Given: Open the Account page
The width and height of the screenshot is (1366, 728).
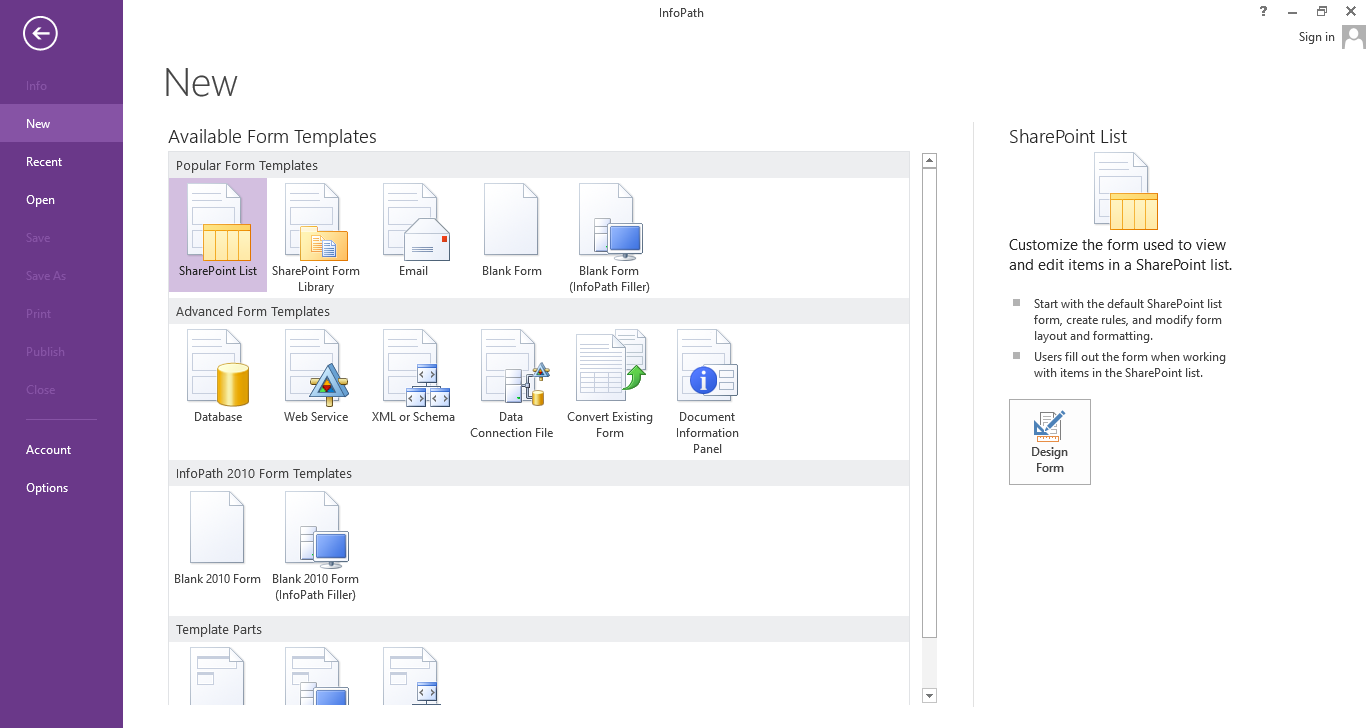Looking at the screenshot, I should pos(49,450).
